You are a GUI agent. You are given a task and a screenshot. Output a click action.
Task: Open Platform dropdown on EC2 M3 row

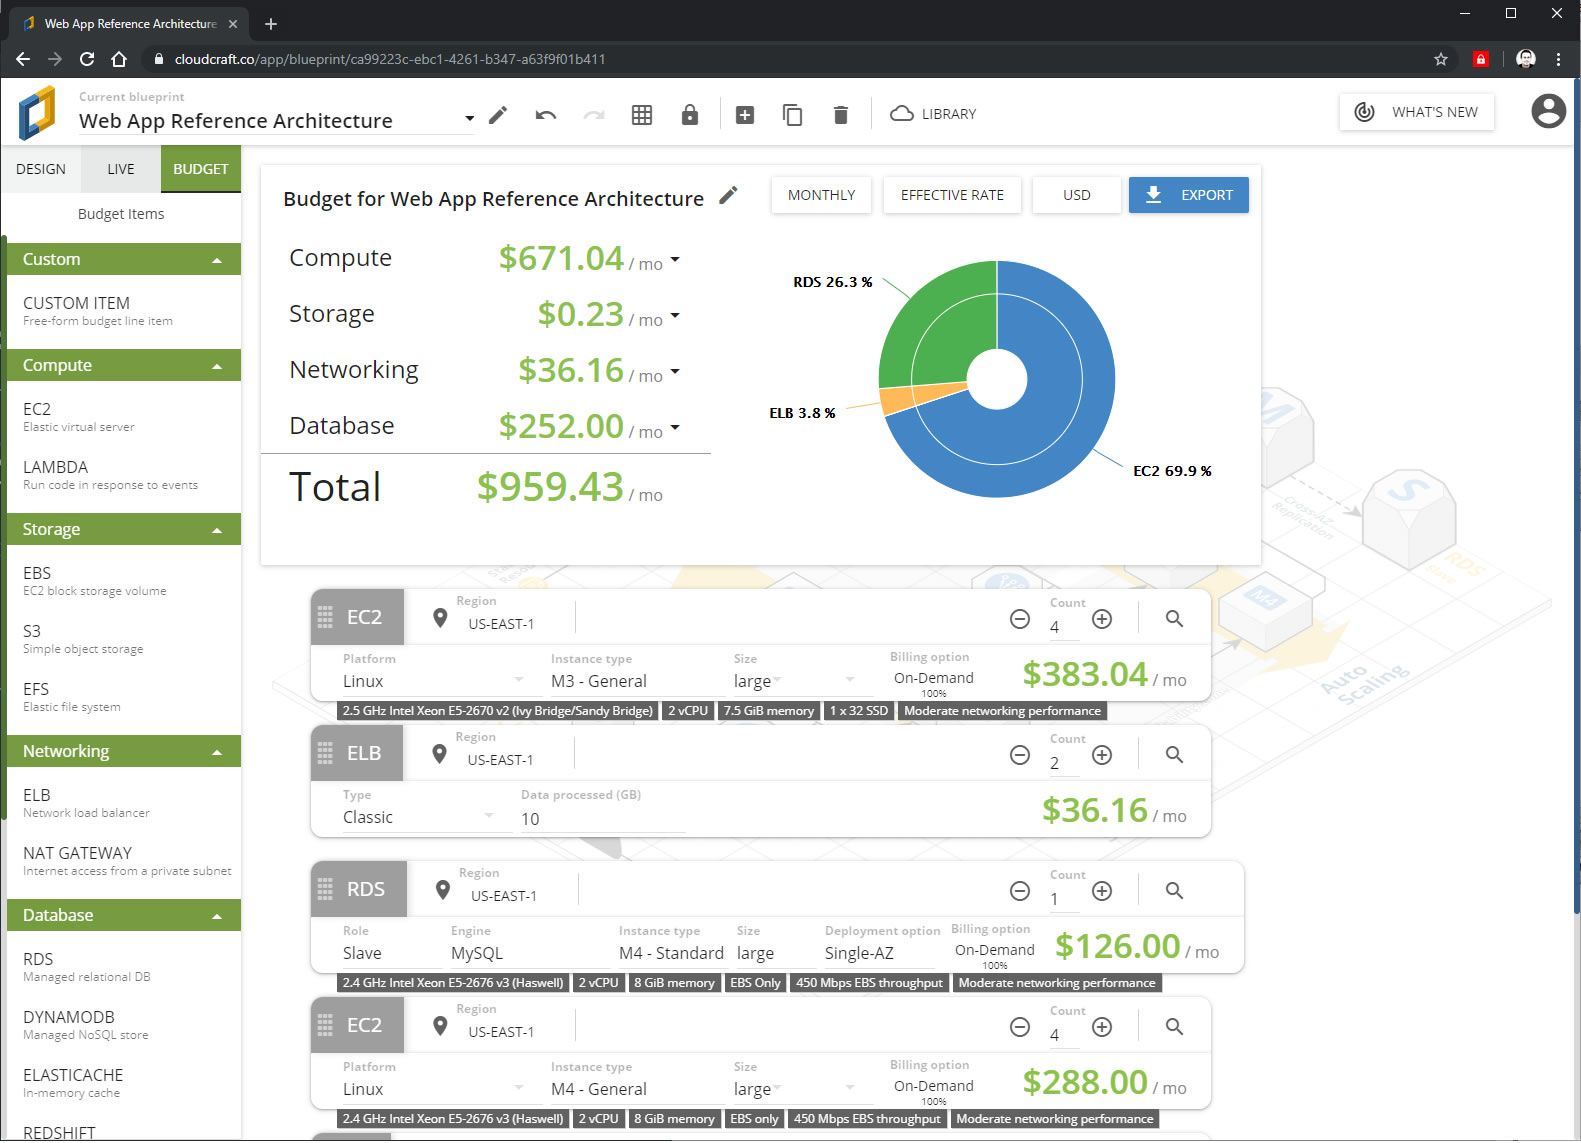[x=433, y=681]
